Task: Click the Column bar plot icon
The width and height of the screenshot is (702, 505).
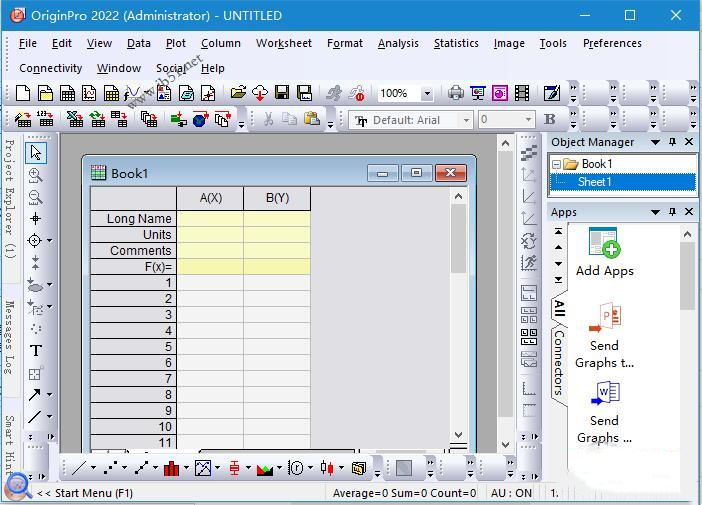Action: coord(171,468)
